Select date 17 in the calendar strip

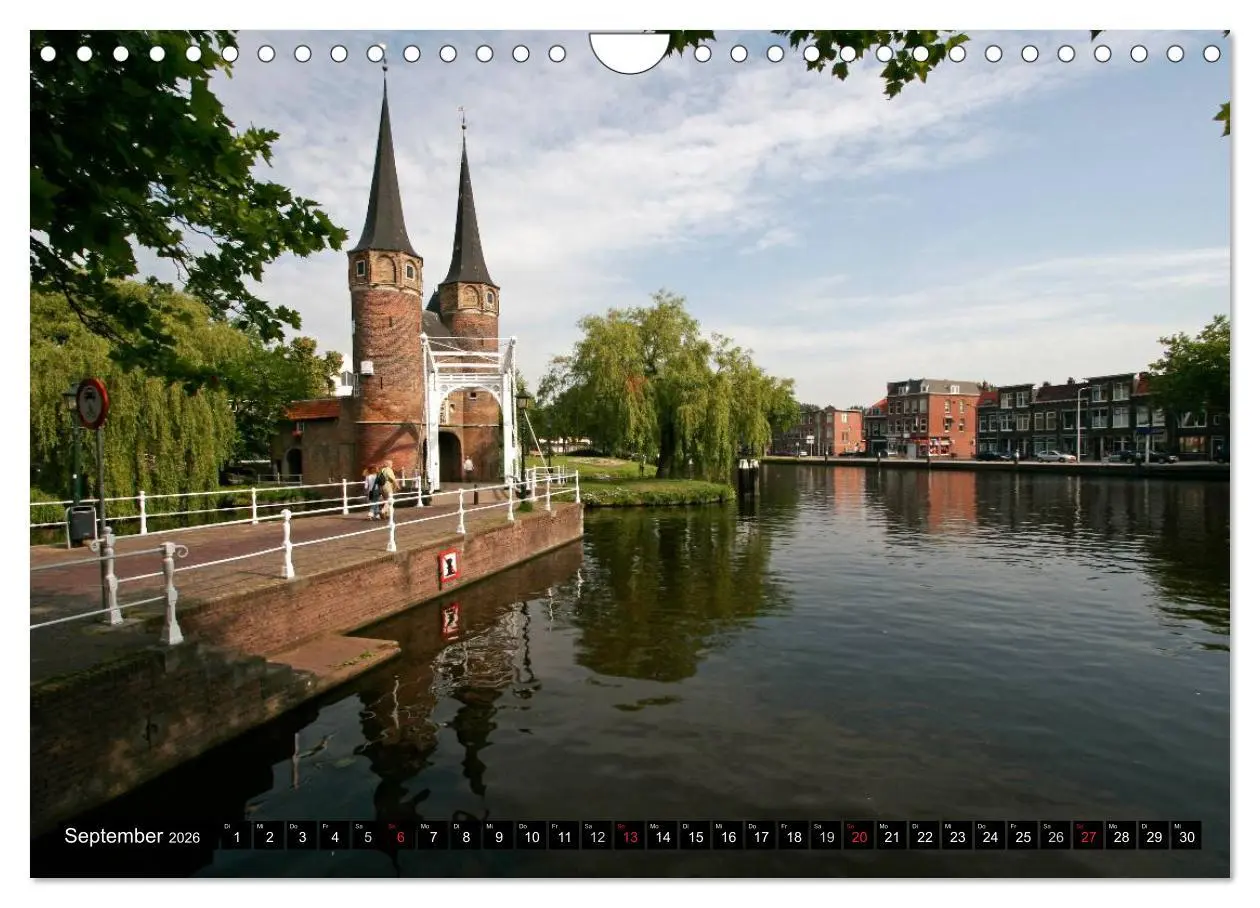click(760, 836)
